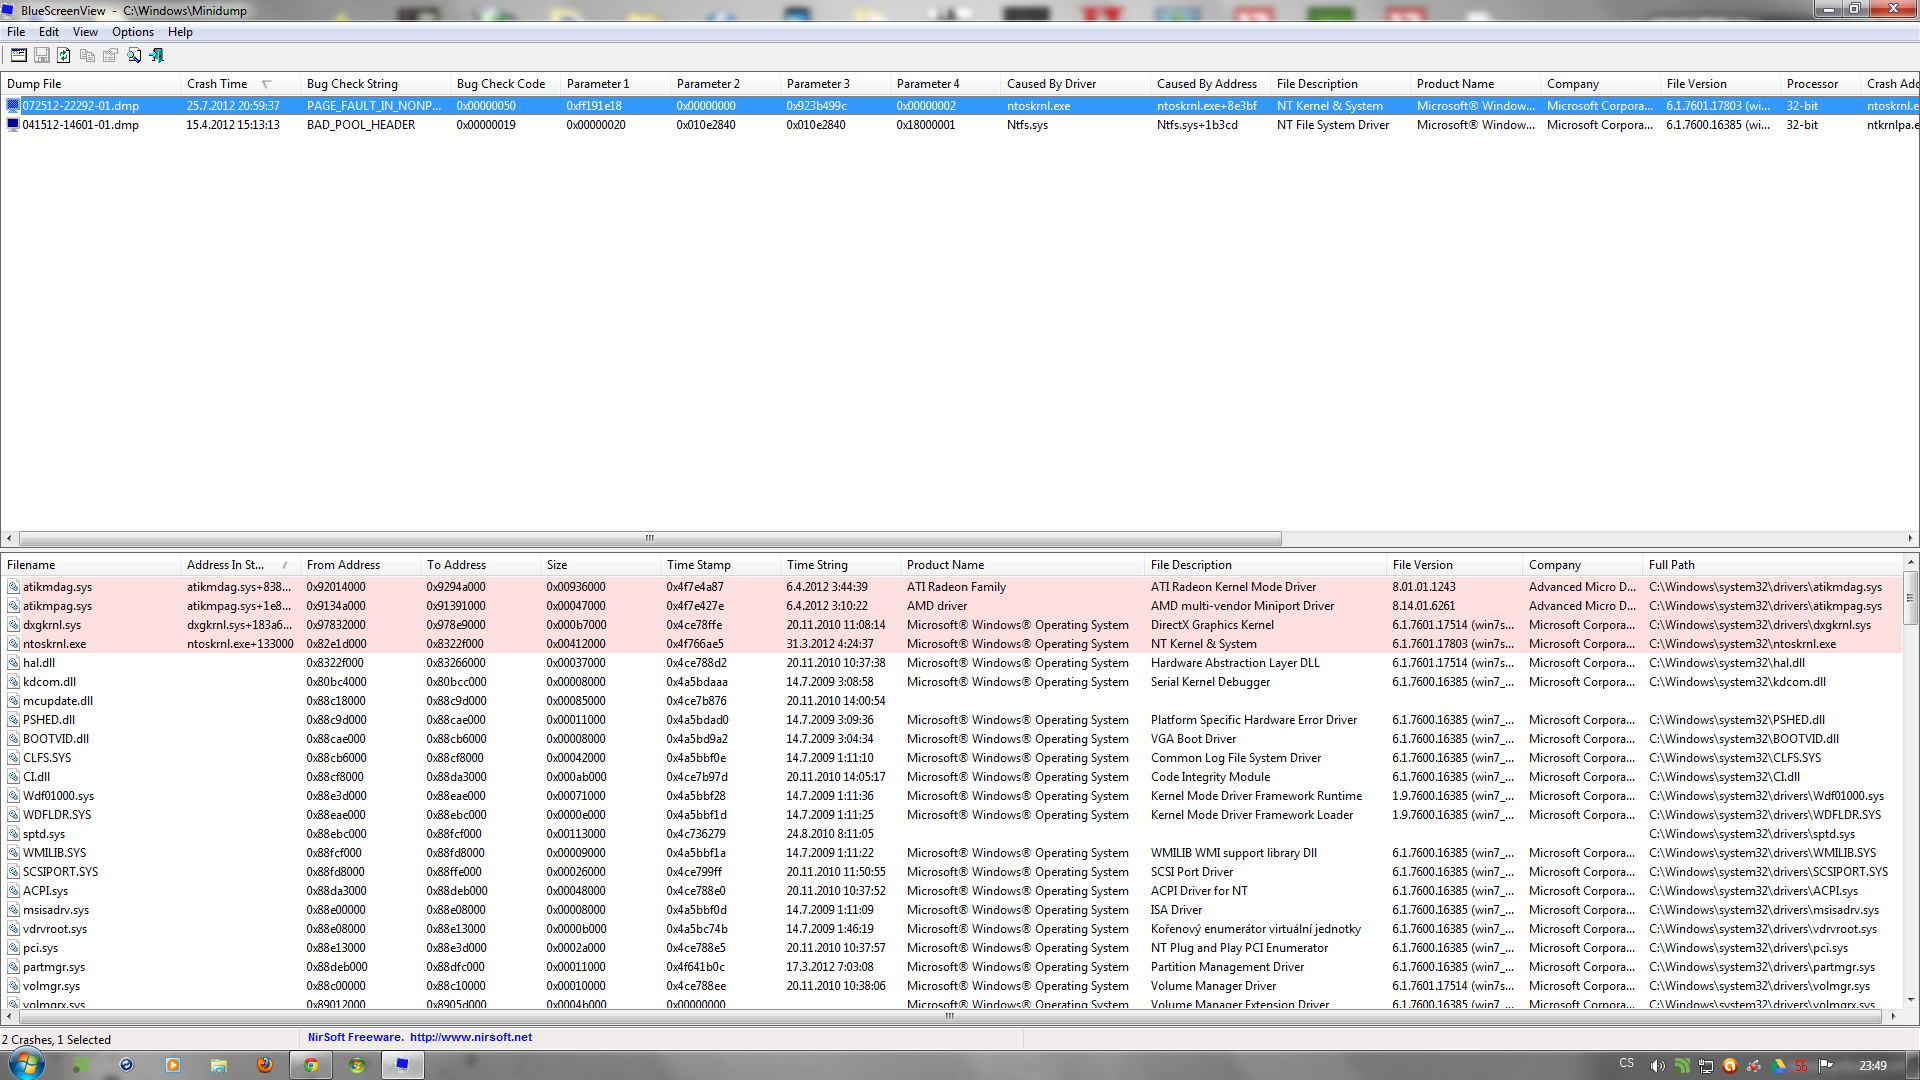The width and height of the screenshot is (1920, 1080).
Task: Click the Caused By Driver column header
Action: point(1051,84)
